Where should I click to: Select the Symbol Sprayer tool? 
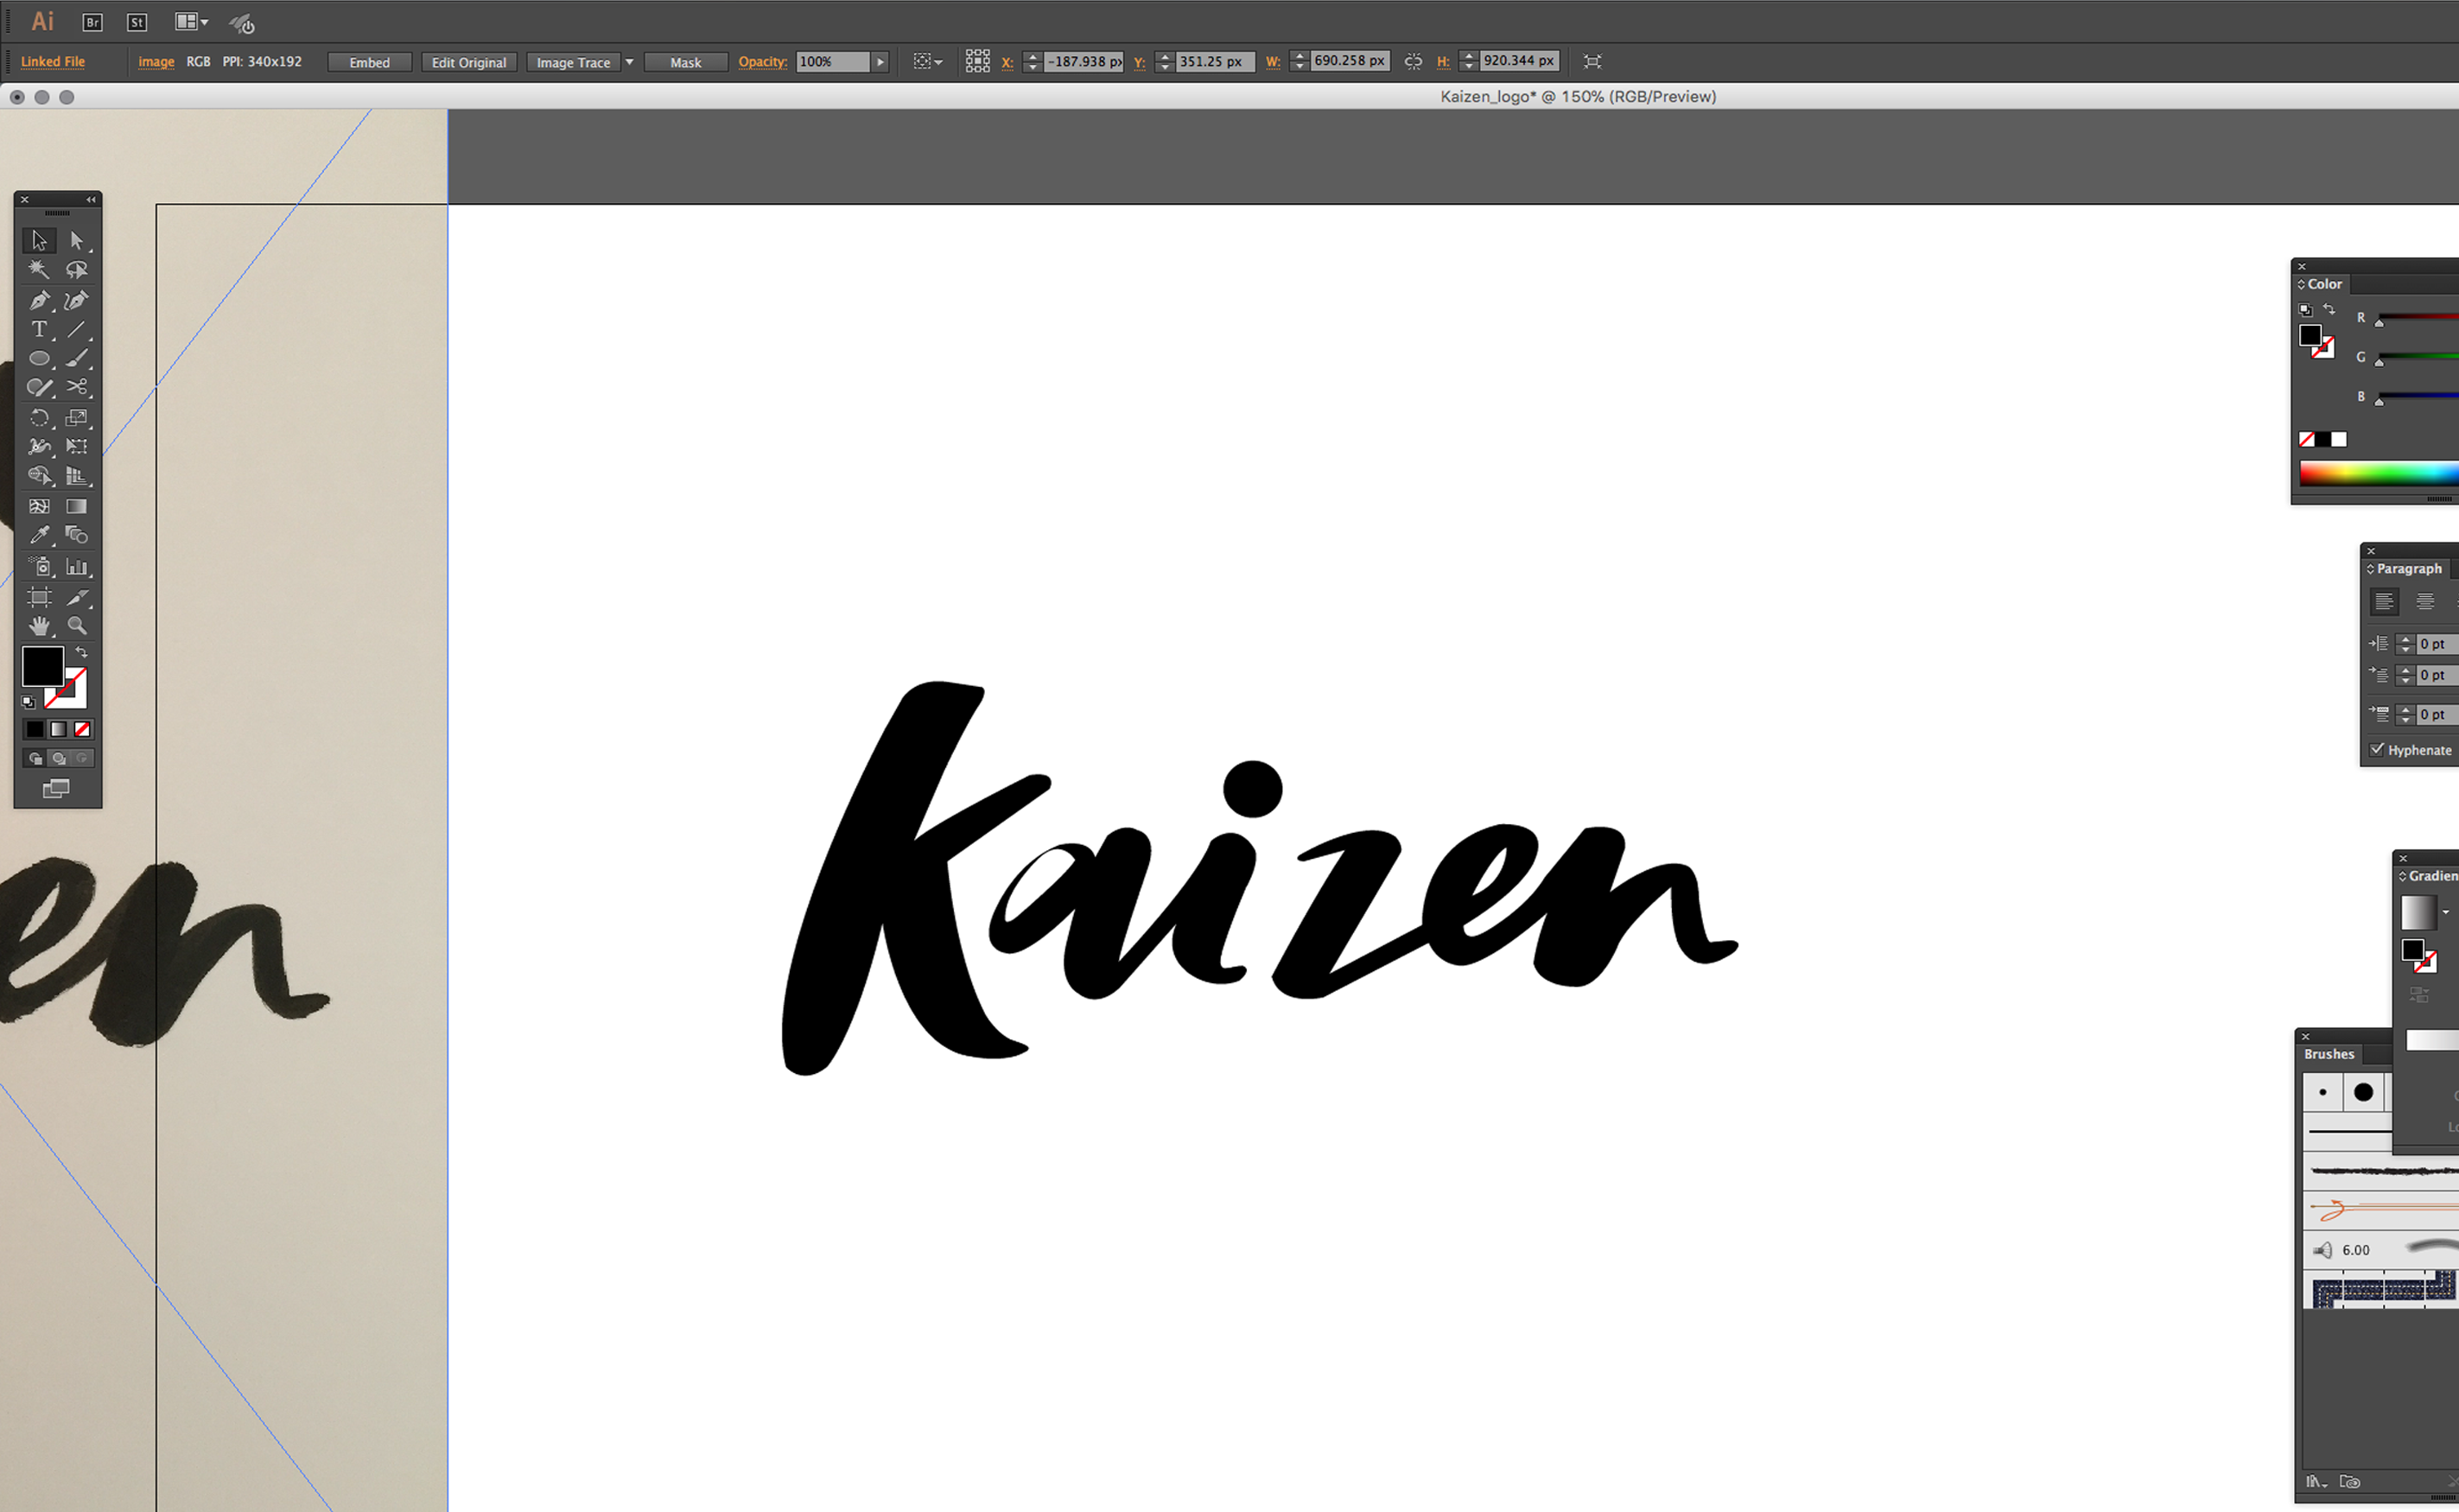coord(39,567)
